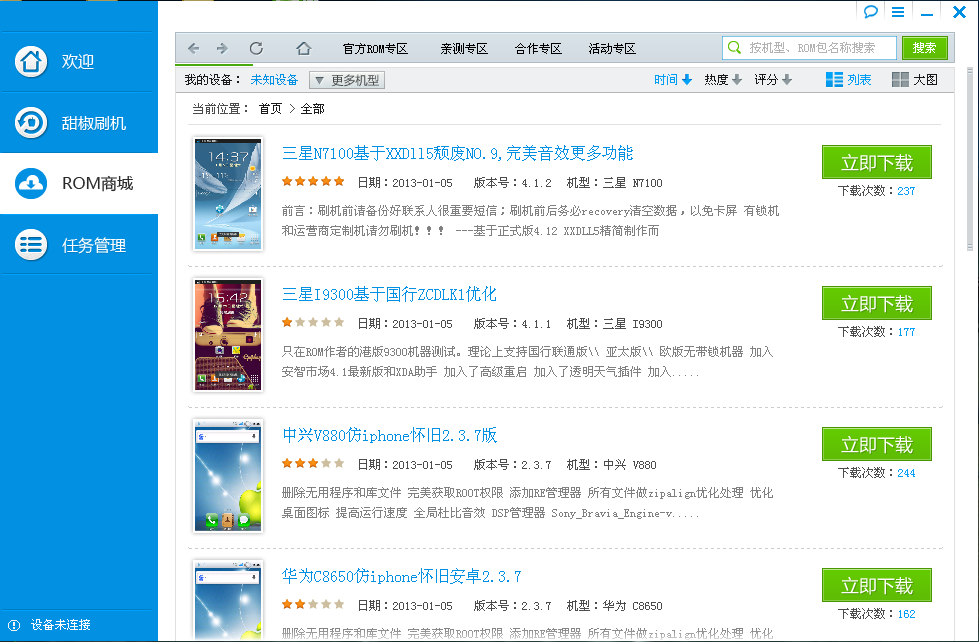The image size is (979, 642).
Task: Open the 合作专区 tab
Action: pyautogui.click(x=538, y=49)
